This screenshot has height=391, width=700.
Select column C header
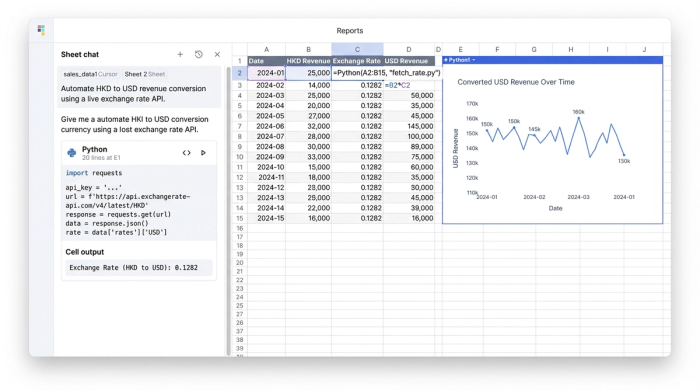[357, 50]
